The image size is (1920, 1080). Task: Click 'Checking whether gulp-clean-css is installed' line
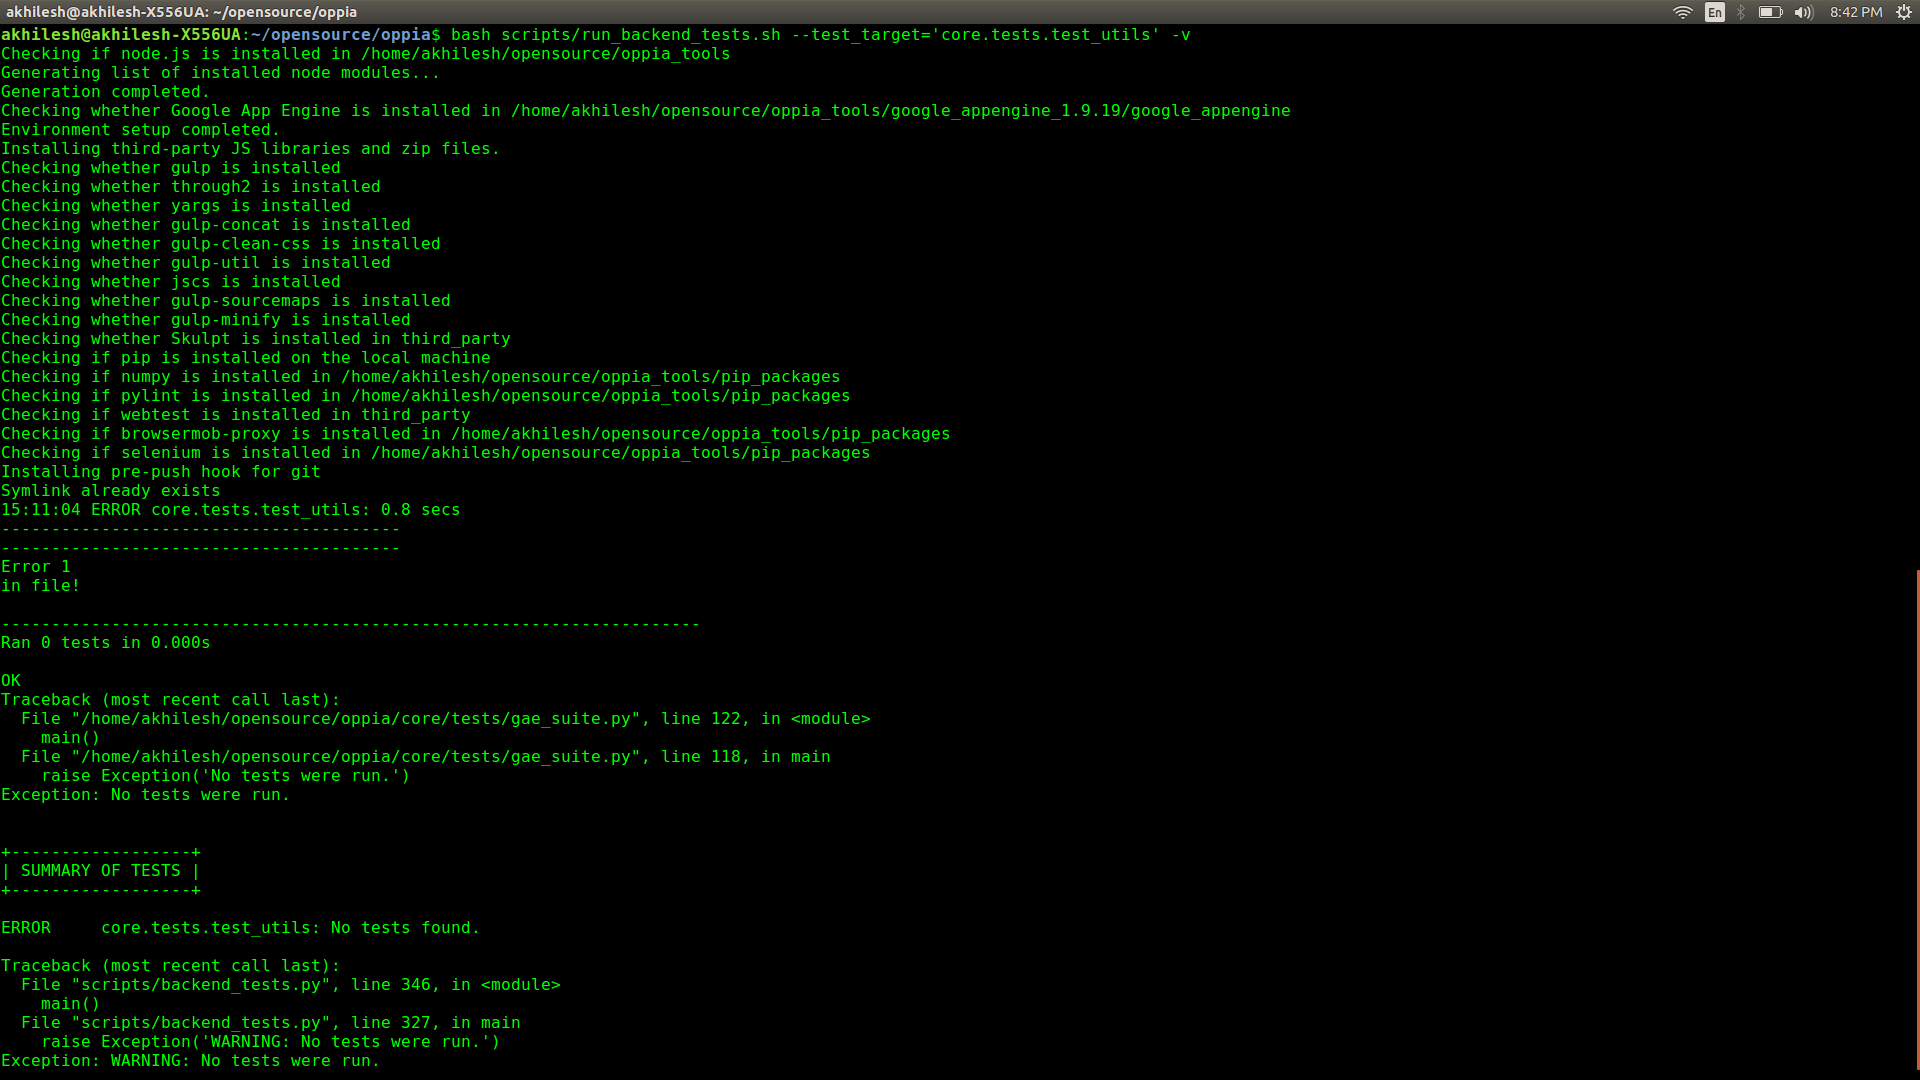(221, 244)
